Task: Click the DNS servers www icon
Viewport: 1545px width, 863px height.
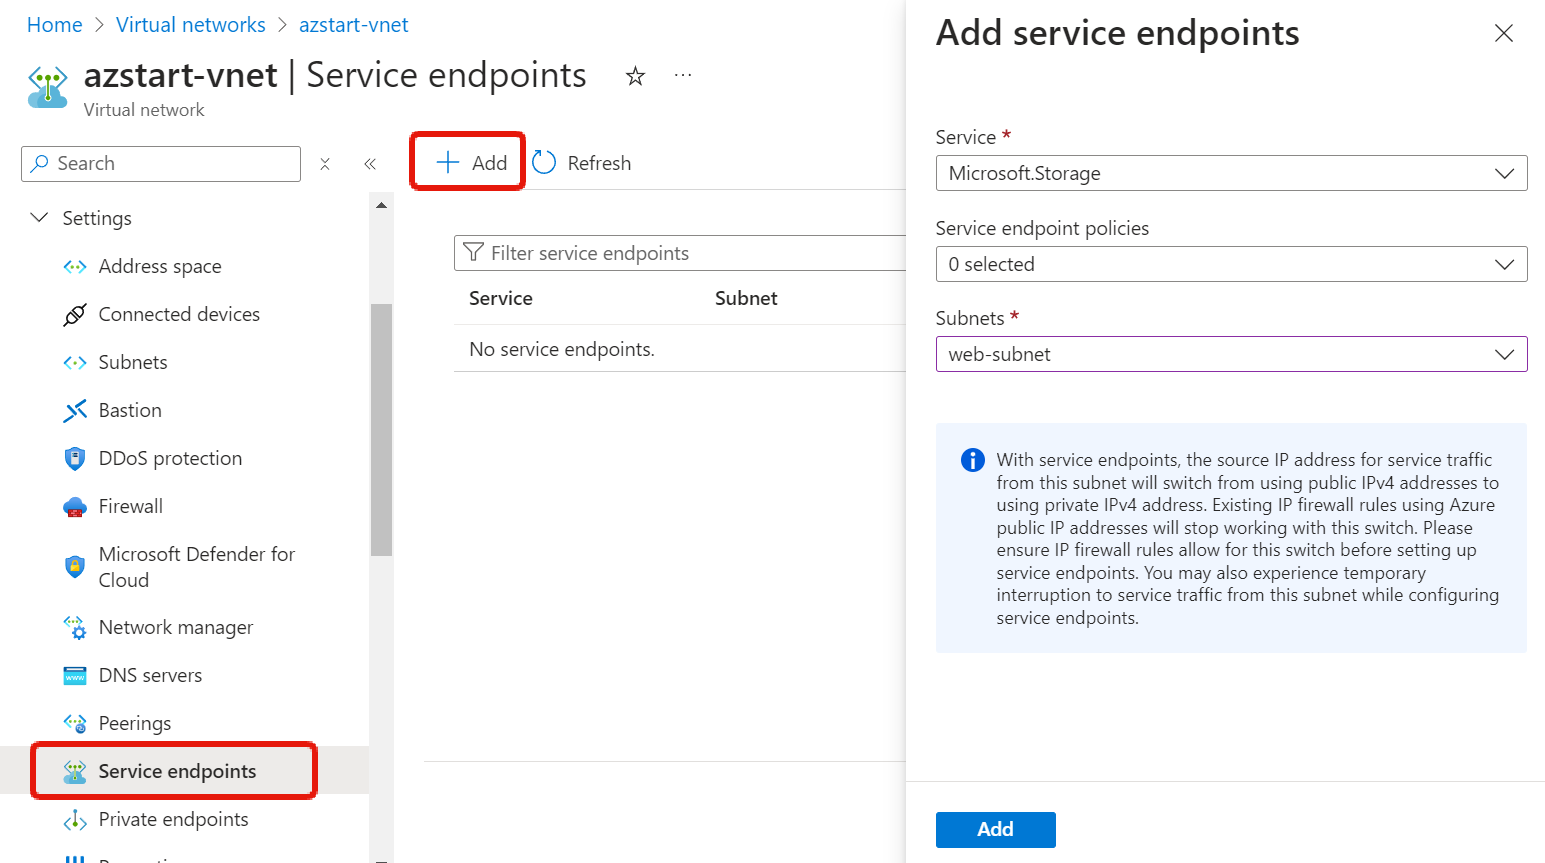Action: tap(75, 676)
